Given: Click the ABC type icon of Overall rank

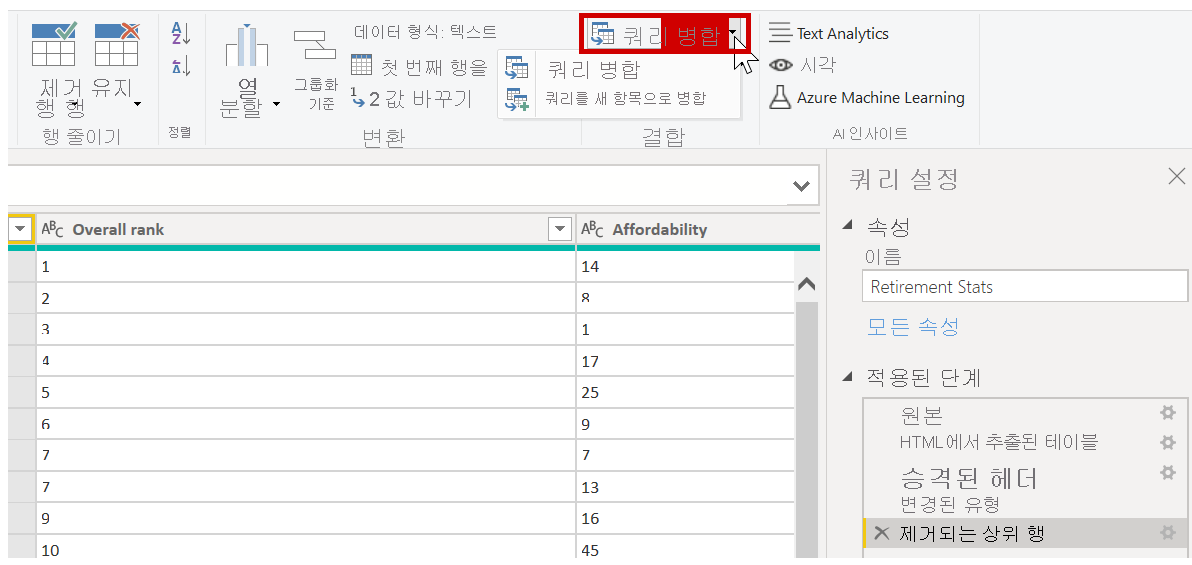Looking at the screenshot, I should click(52, 229).
